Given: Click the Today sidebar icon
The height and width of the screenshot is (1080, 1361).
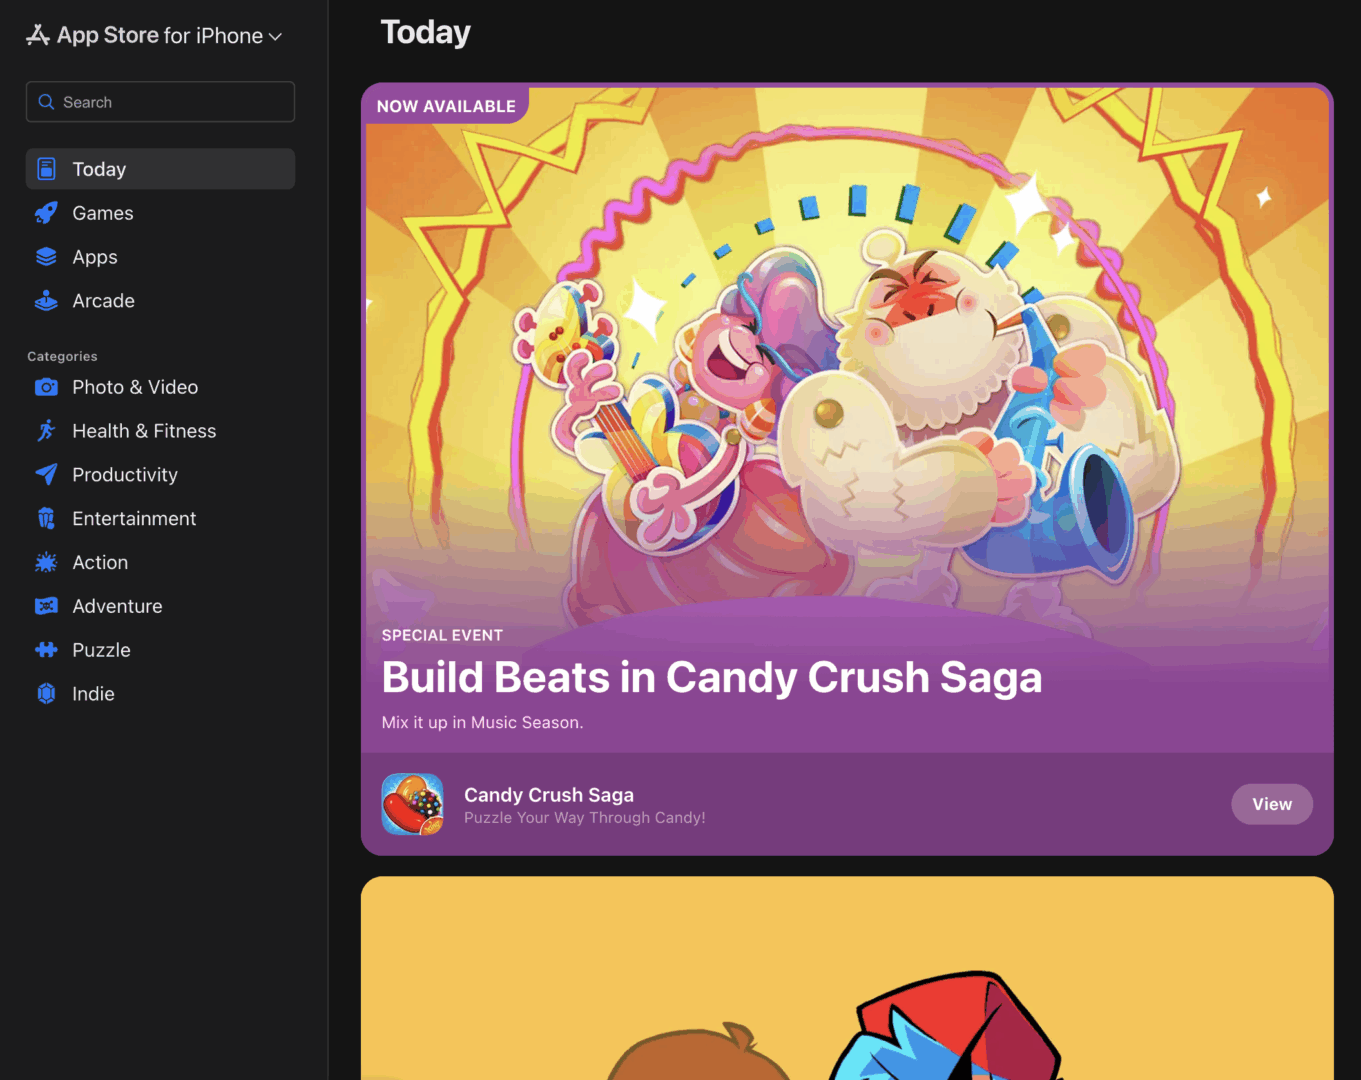Looking at the screenshot, I should coord(46,168).
